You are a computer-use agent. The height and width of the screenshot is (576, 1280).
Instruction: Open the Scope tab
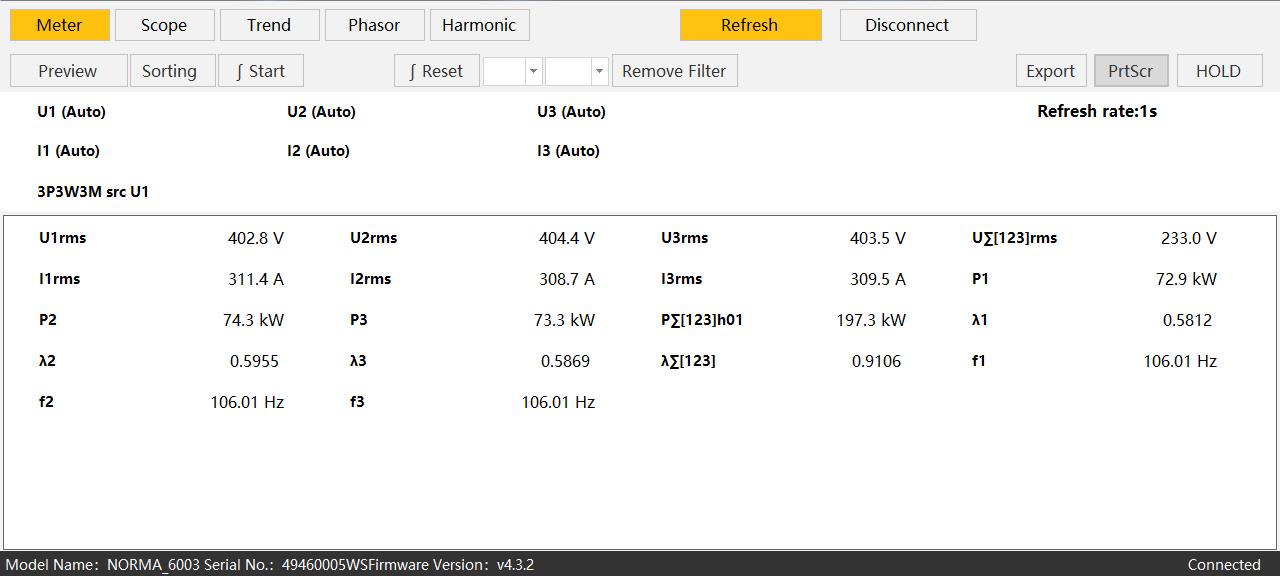point(164,25)
